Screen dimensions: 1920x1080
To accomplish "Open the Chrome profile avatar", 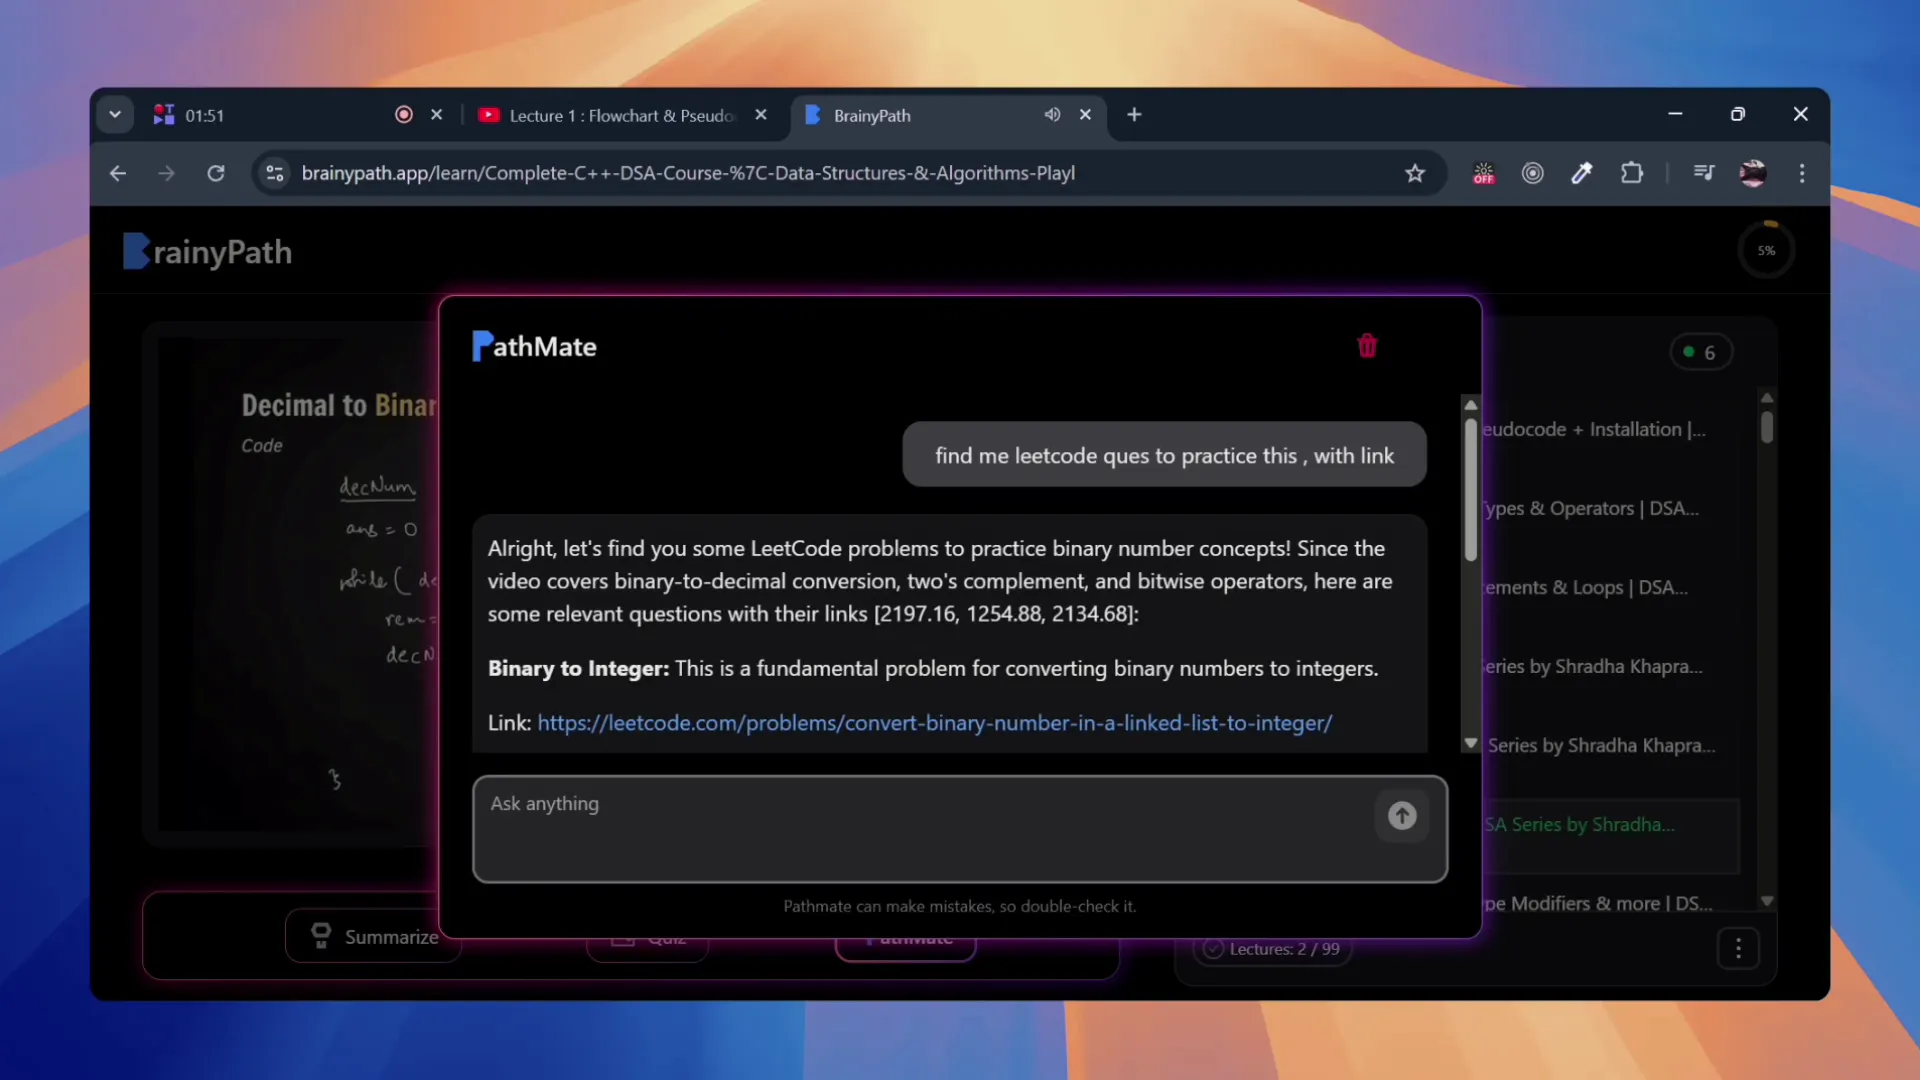I will 1753,173.
